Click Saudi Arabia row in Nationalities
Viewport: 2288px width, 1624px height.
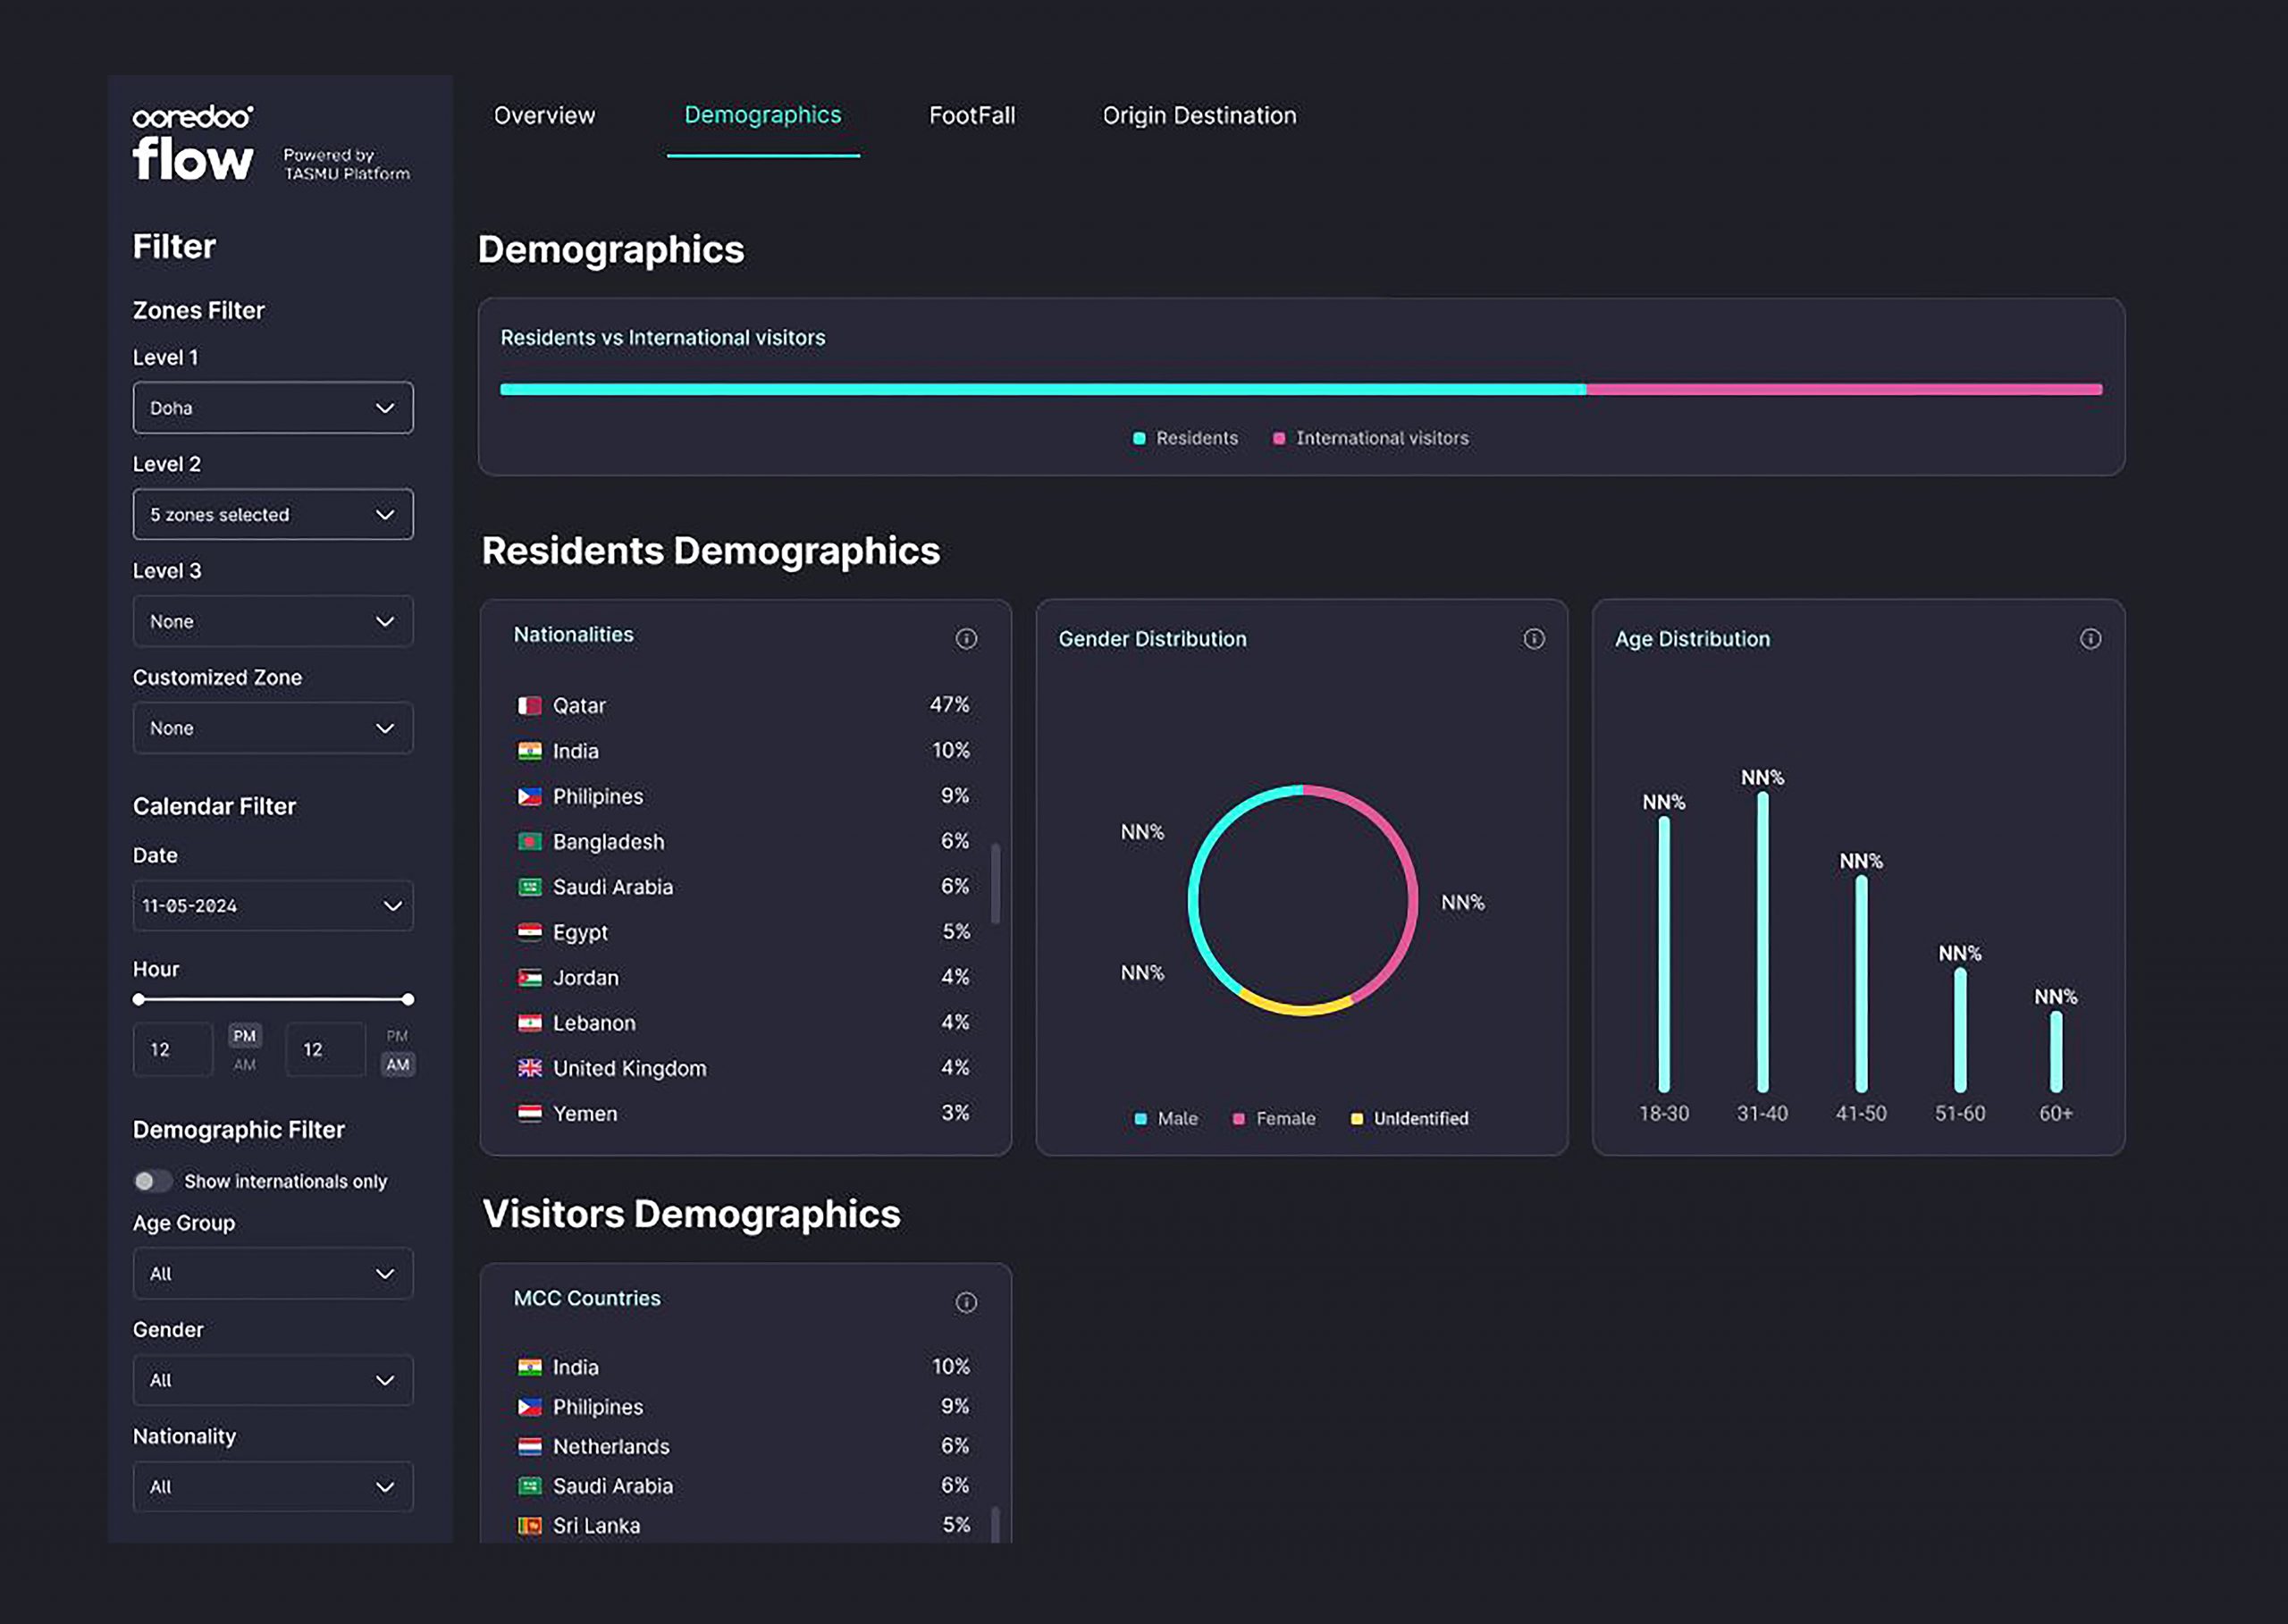[743, 887]
